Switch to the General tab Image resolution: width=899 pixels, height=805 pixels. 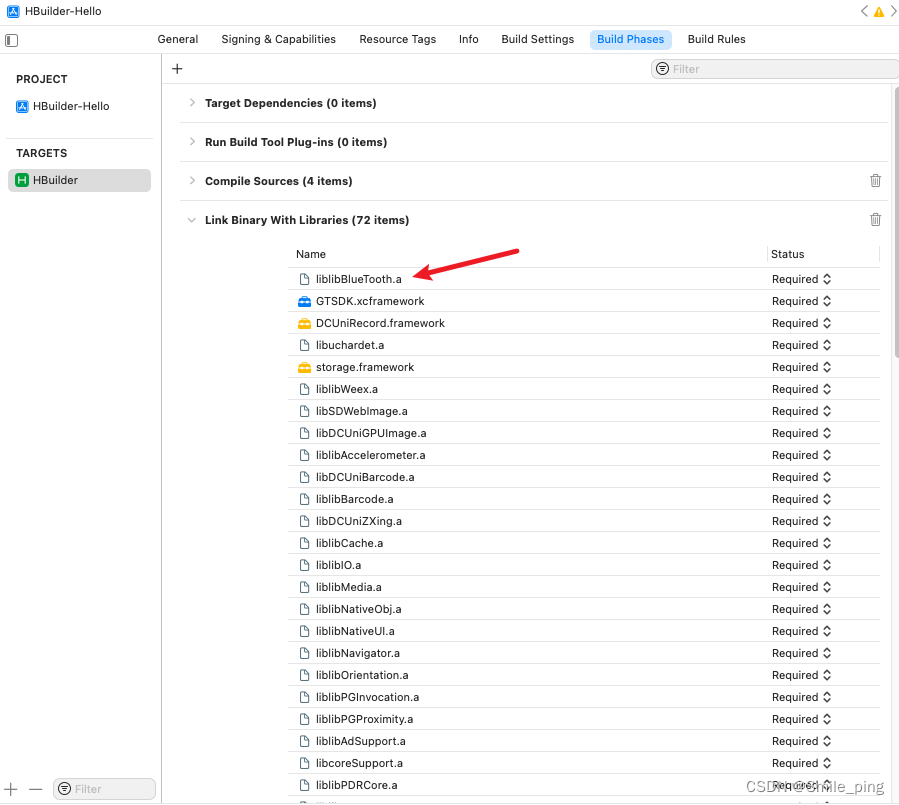(x=178, y=39)
